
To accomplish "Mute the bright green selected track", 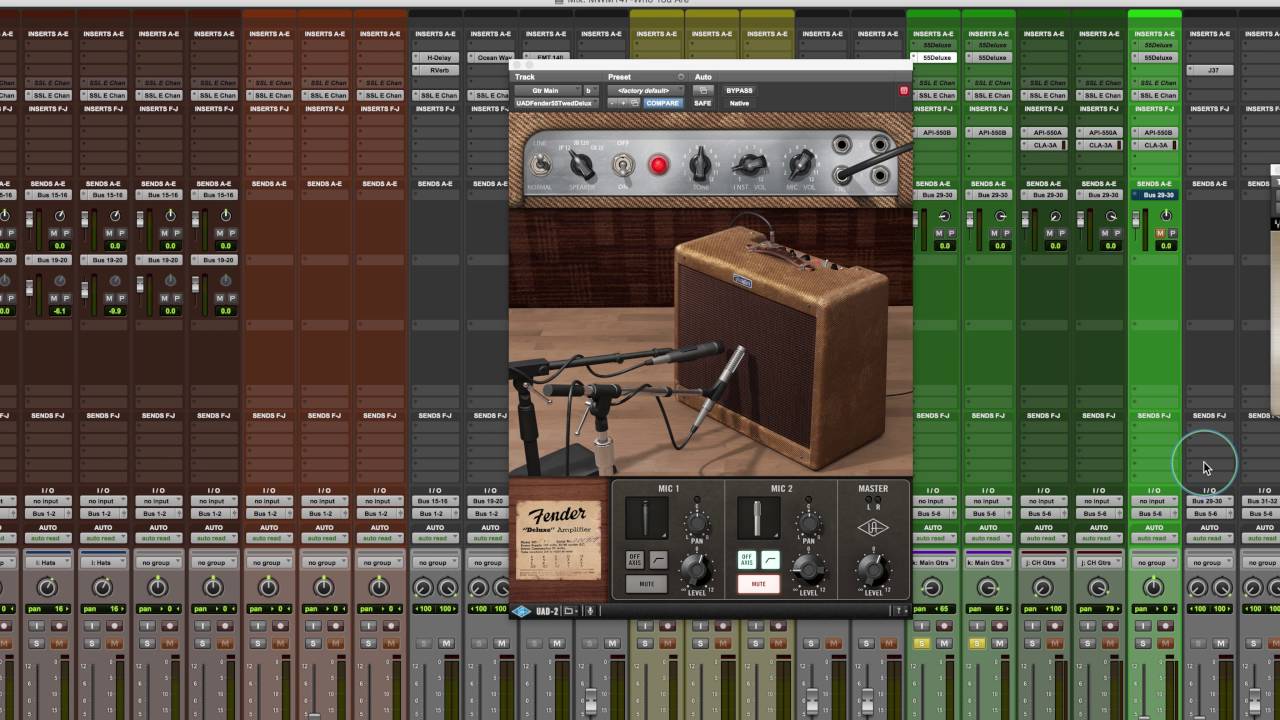I will click(1165, 643).
